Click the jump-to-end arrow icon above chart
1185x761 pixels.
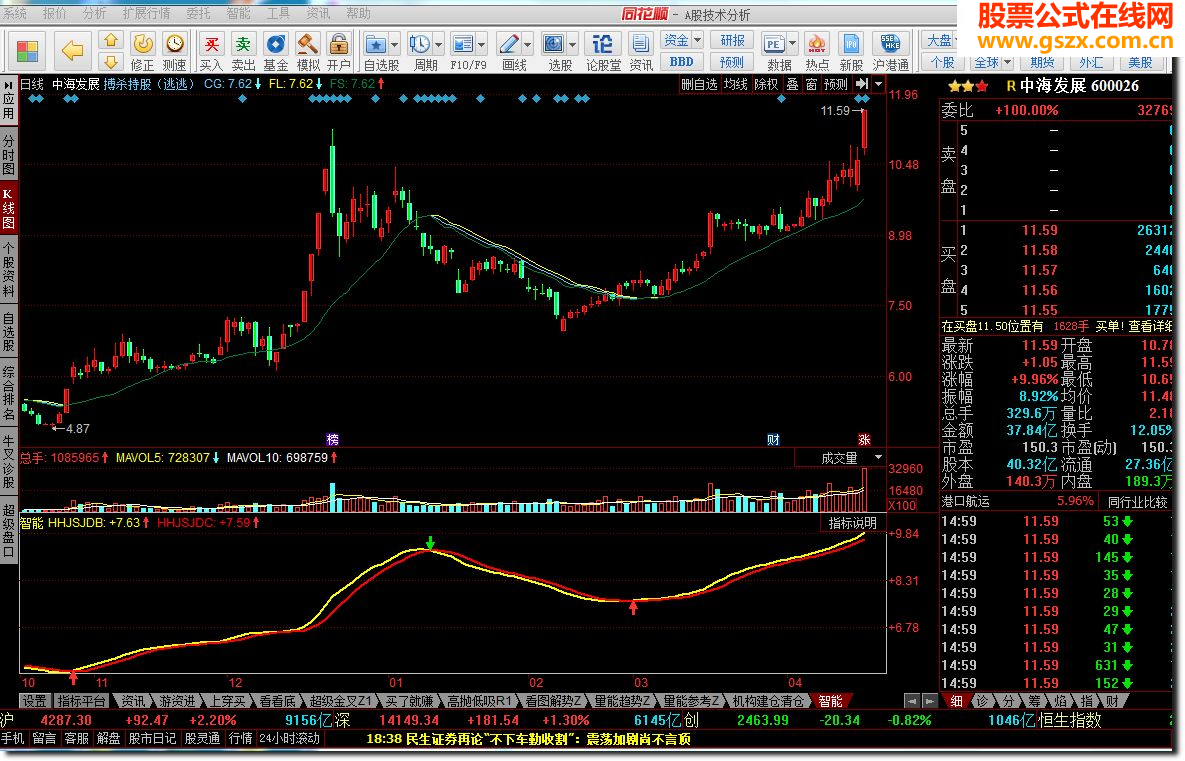(862, 84)
